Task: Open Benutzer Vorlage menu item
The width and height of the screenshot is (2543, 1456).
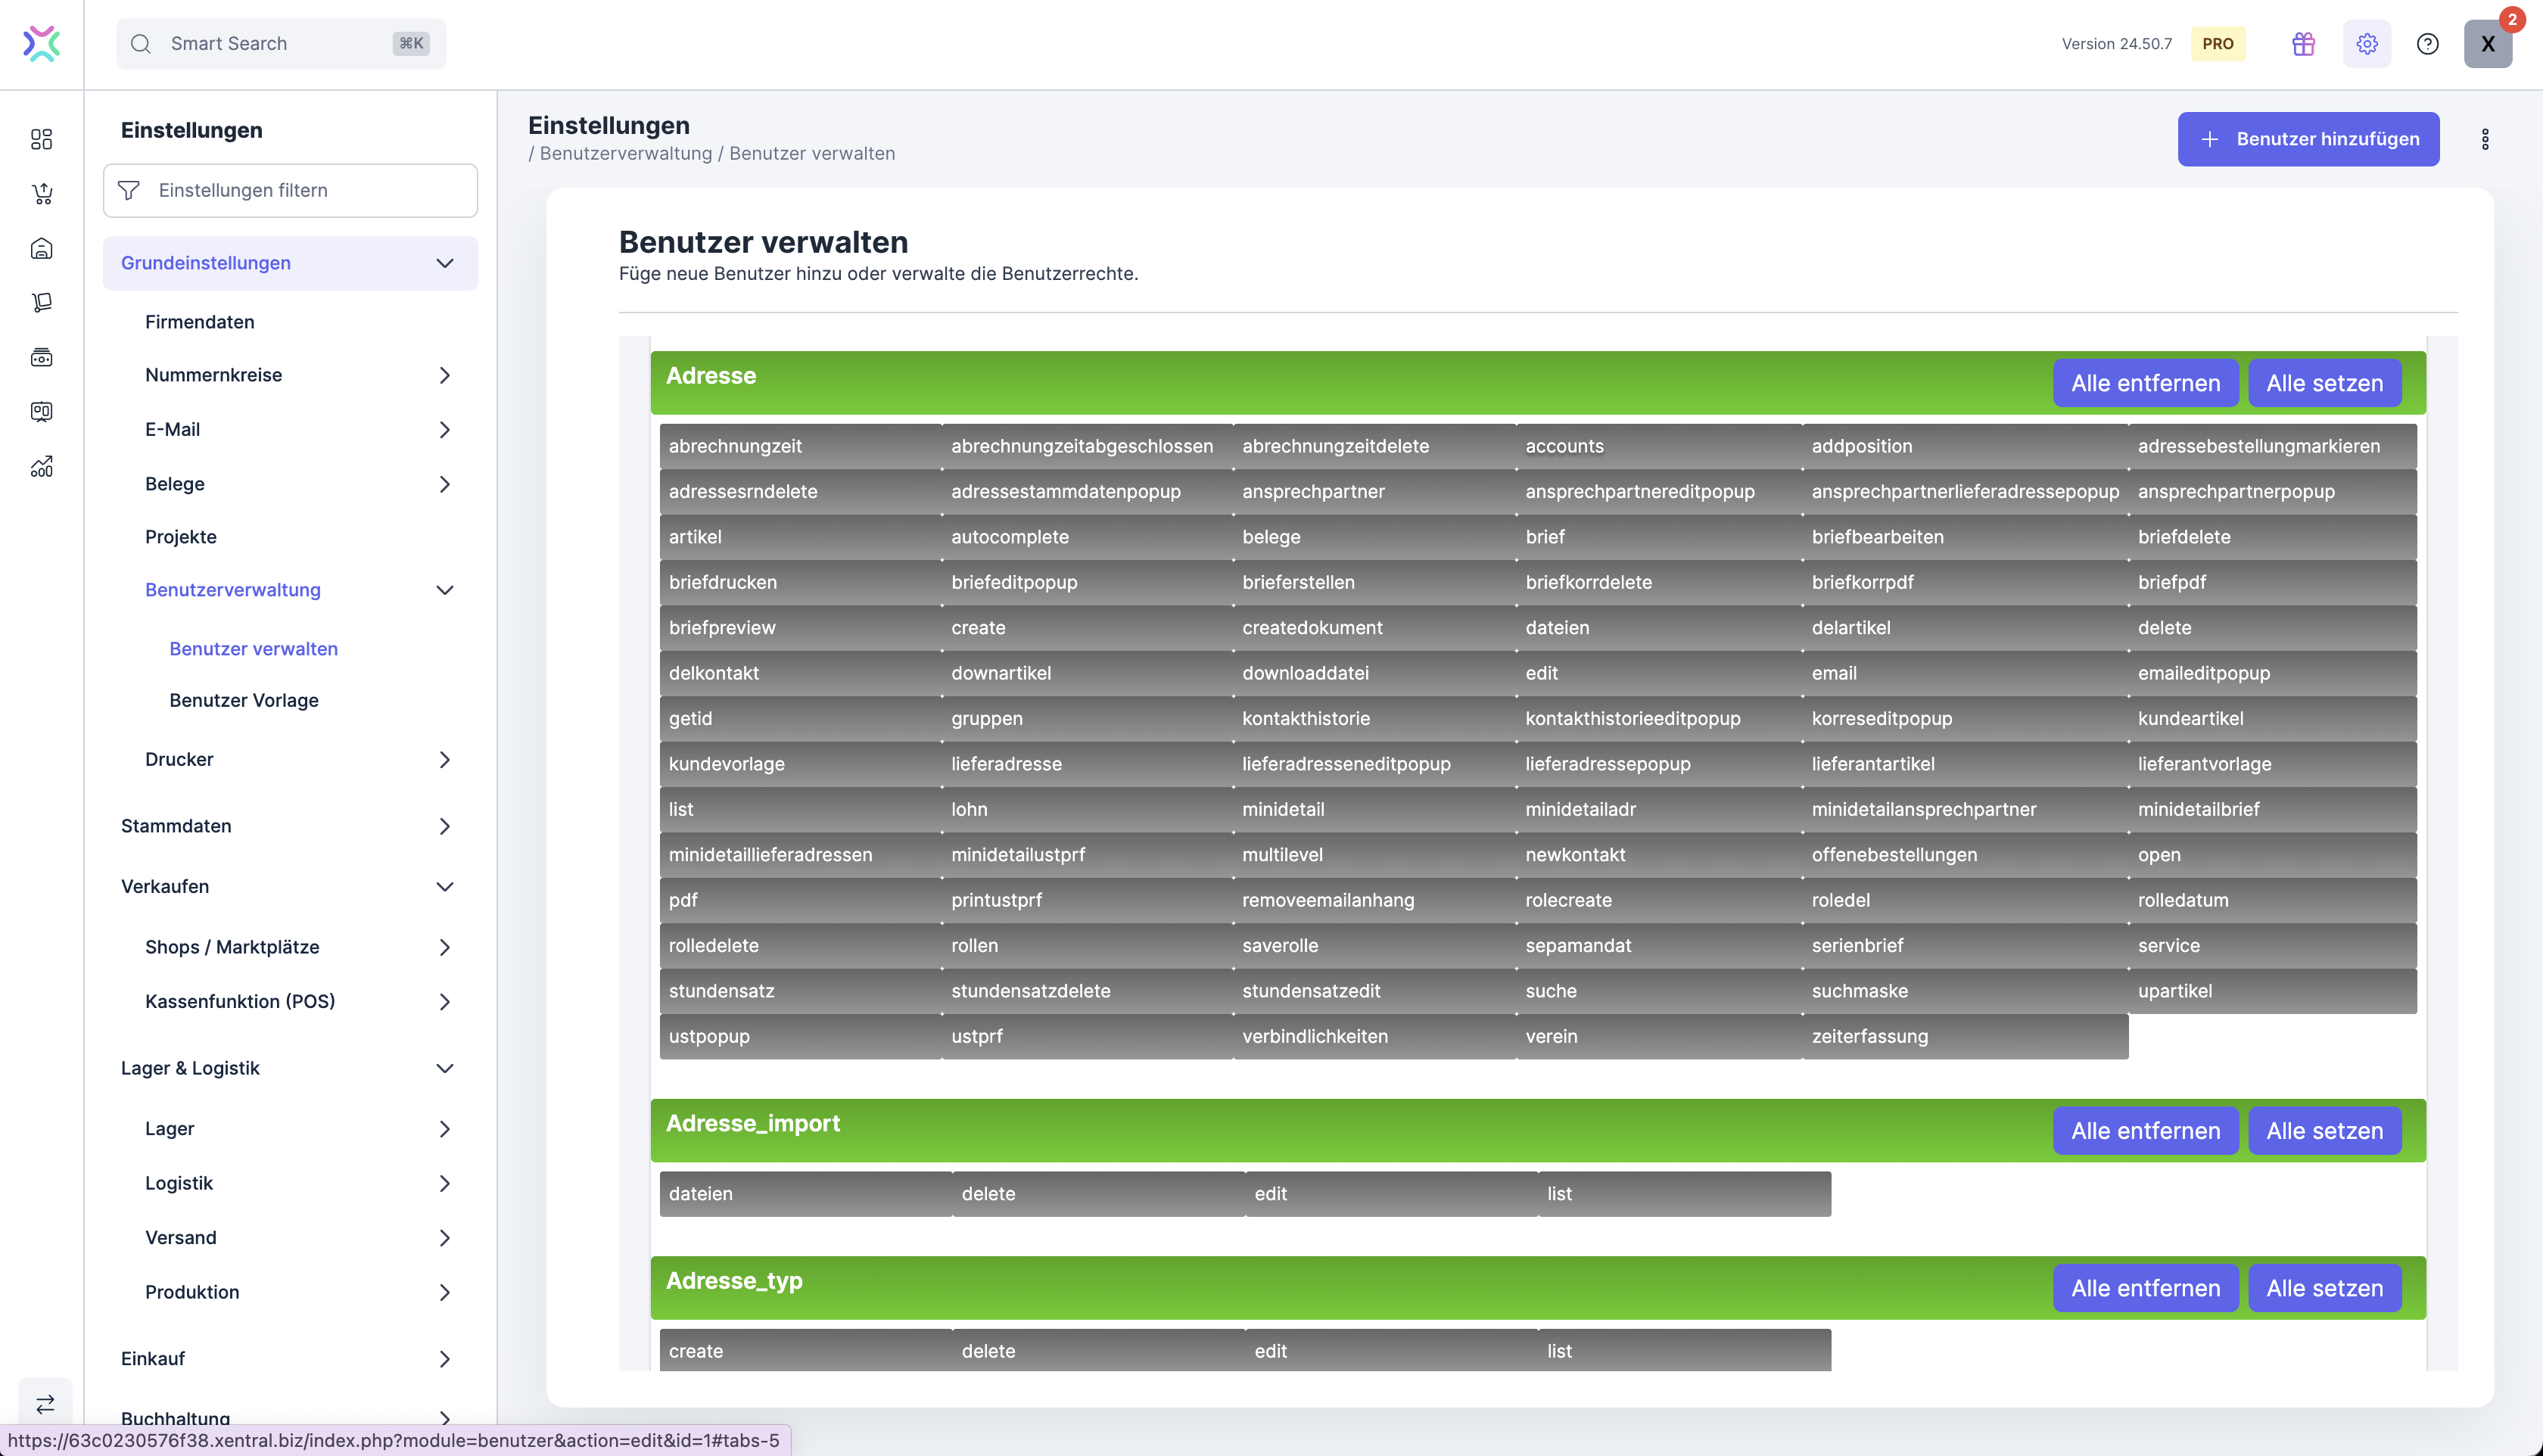Action: click(243, 700)
